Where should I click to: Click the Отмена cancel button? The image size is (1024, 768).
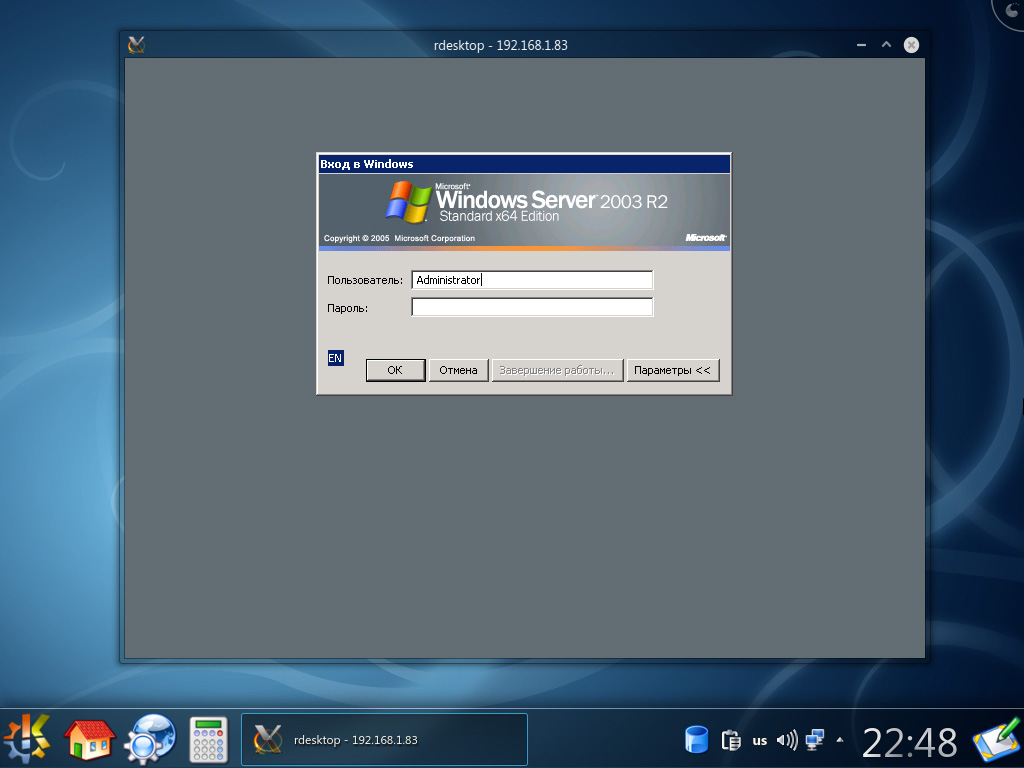point(458,370)
